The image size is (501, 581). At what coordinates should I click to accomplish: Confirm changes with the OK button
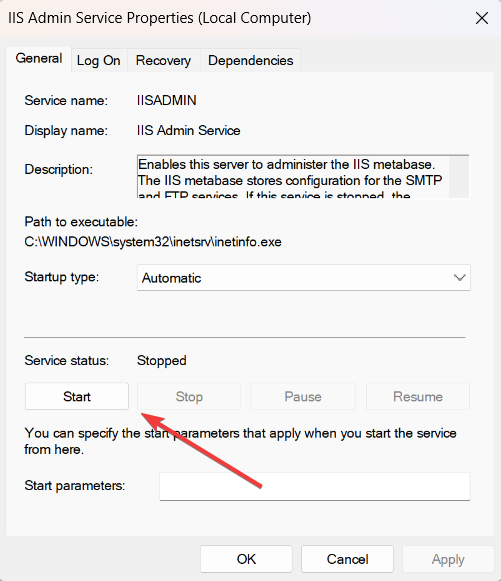(x=246, y=559)
